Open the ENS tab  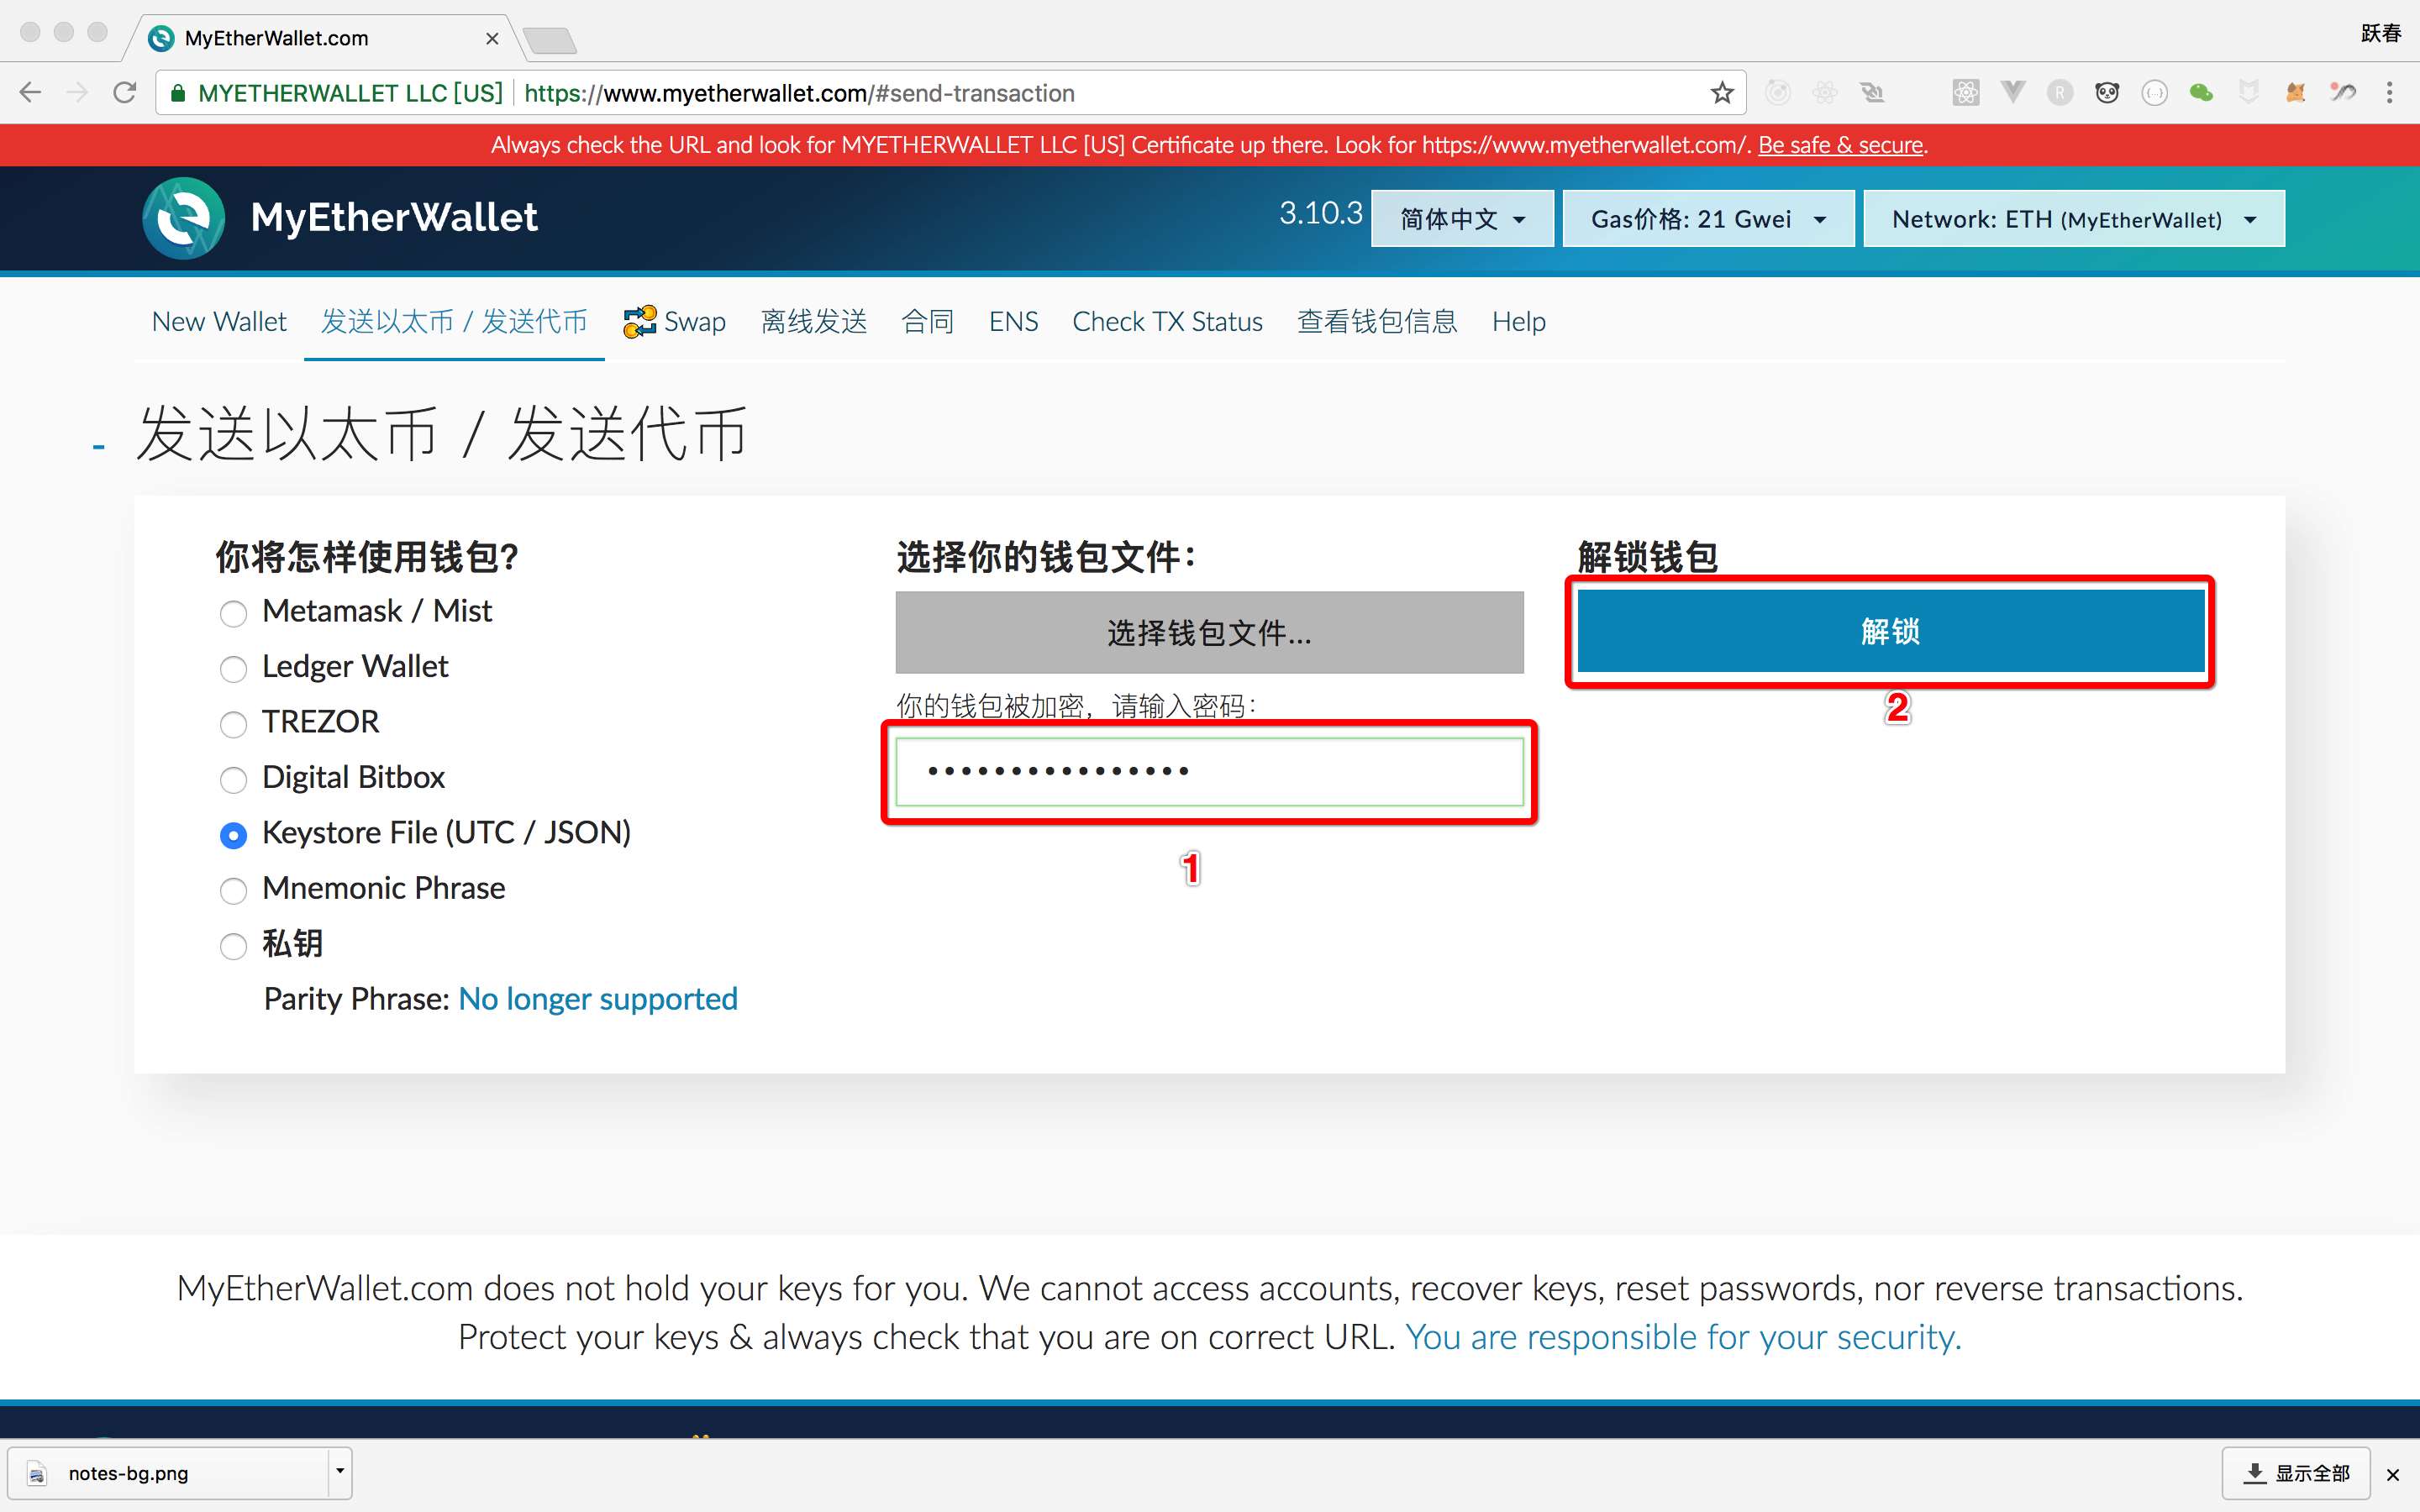coord(1013,321)
